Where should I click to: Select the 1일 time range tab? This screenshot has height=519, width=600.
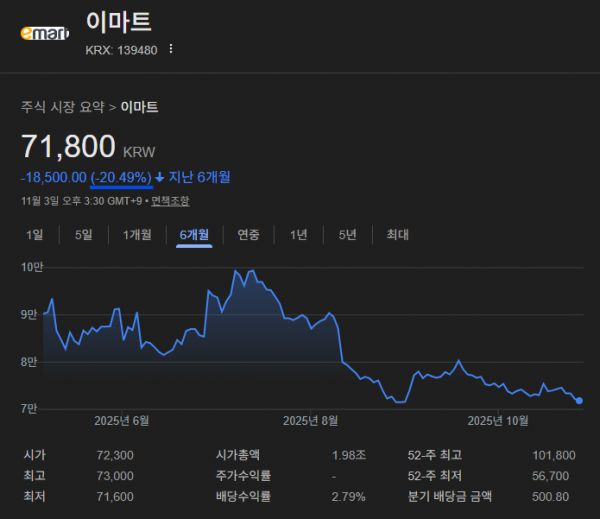point(34,235)
